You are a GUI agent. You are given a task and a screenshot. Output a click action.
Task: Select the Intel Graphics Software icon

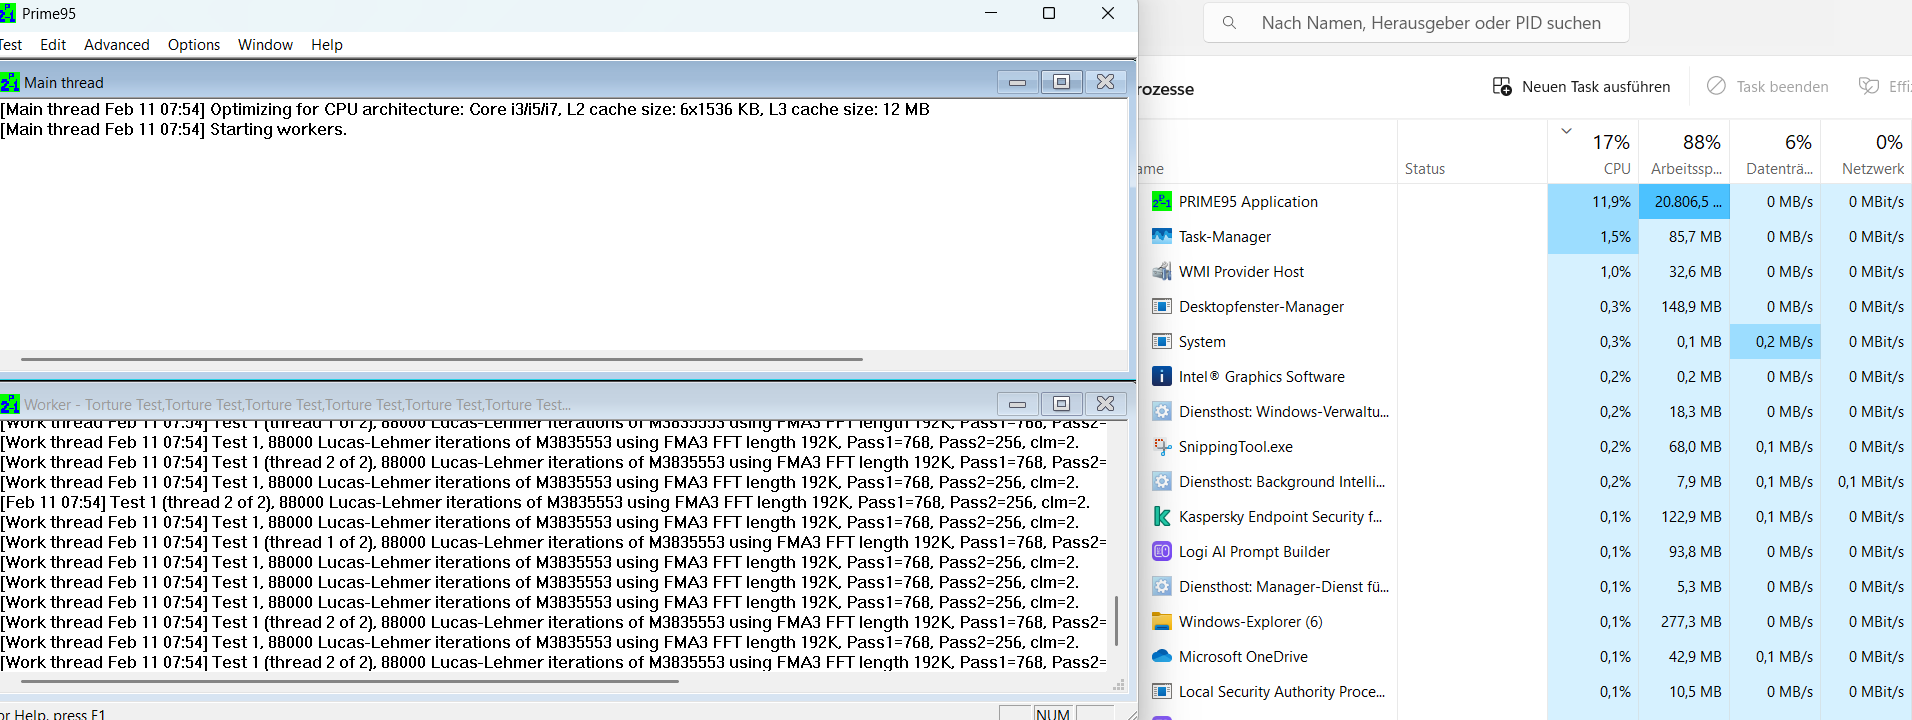tap(1162, 377)
